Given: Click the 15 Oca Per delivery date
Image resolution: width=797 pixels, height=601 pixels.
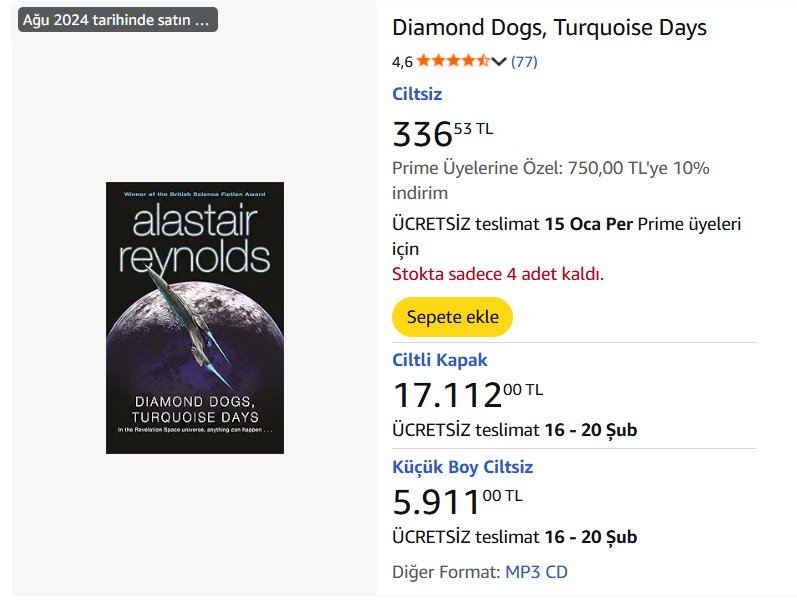Looking at the screenshot, I should point(588,224).
